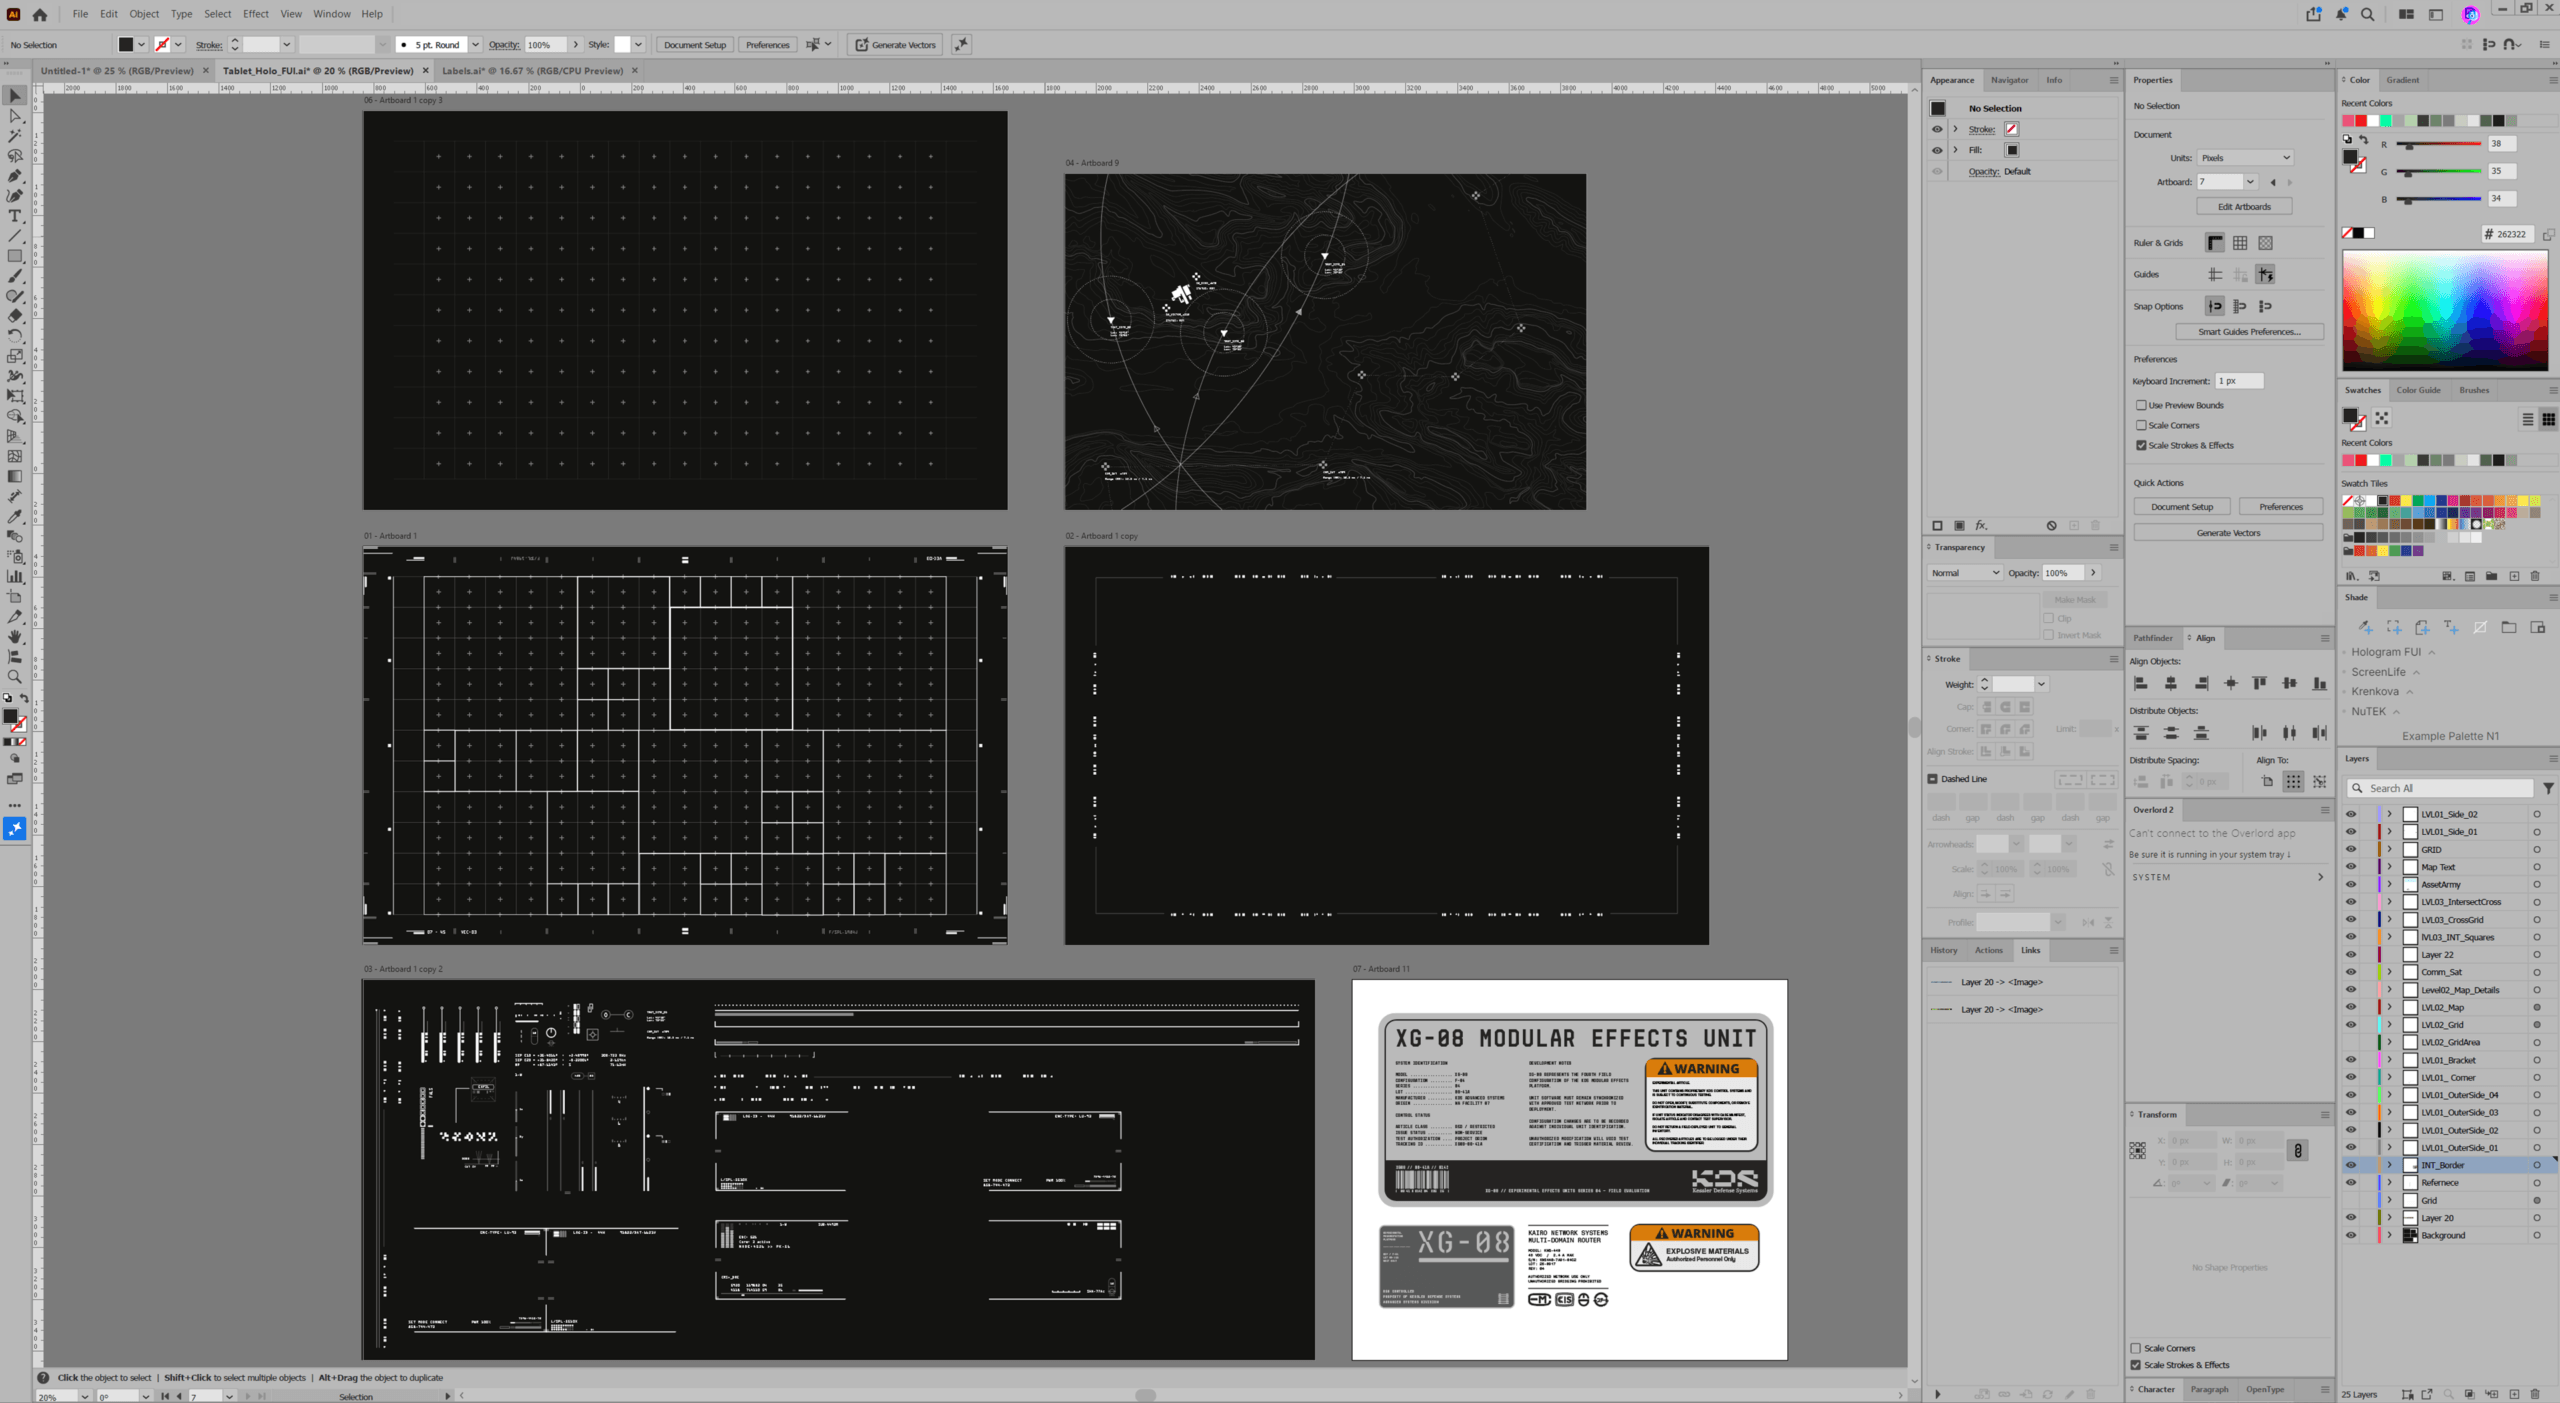Hide the Background layer
Image resolution: width=2560 pixels, height=1403 pixels.
point(2351,1235)
